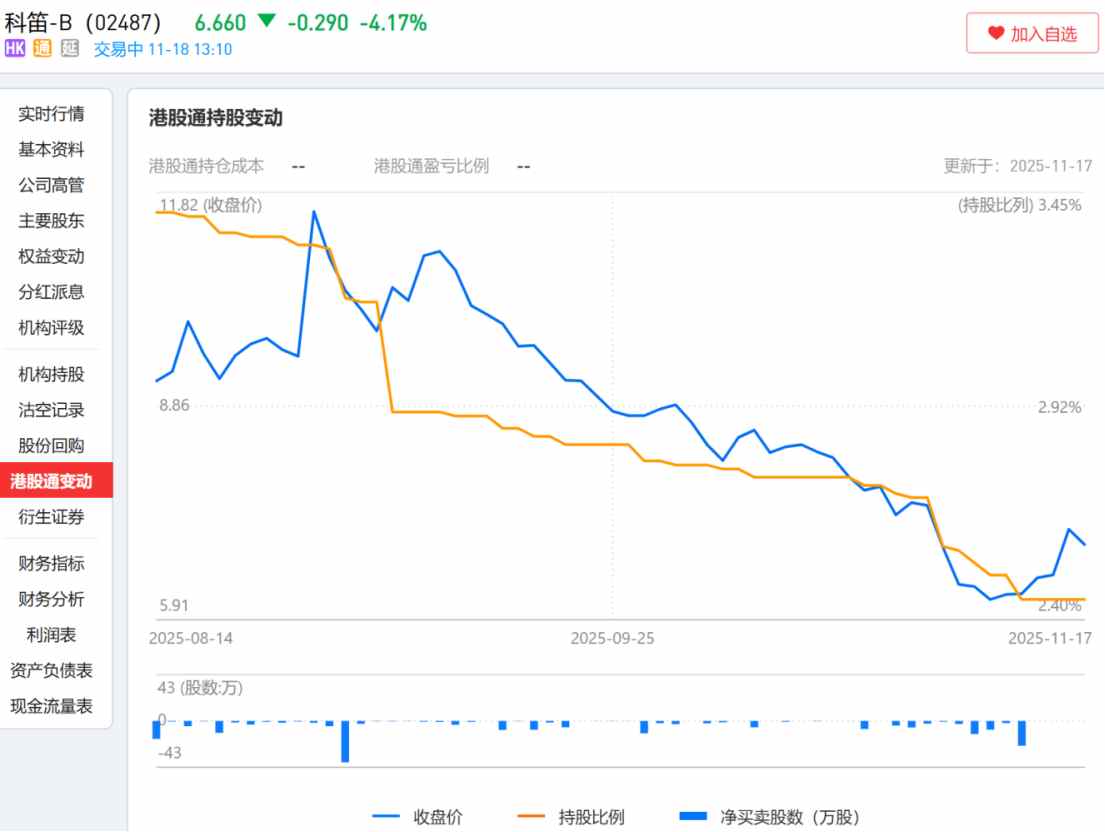This screenshot has width=1105, height=832.
Task: Click the gray 延 delayed quote badge
Action: click(x=69, y=49)
